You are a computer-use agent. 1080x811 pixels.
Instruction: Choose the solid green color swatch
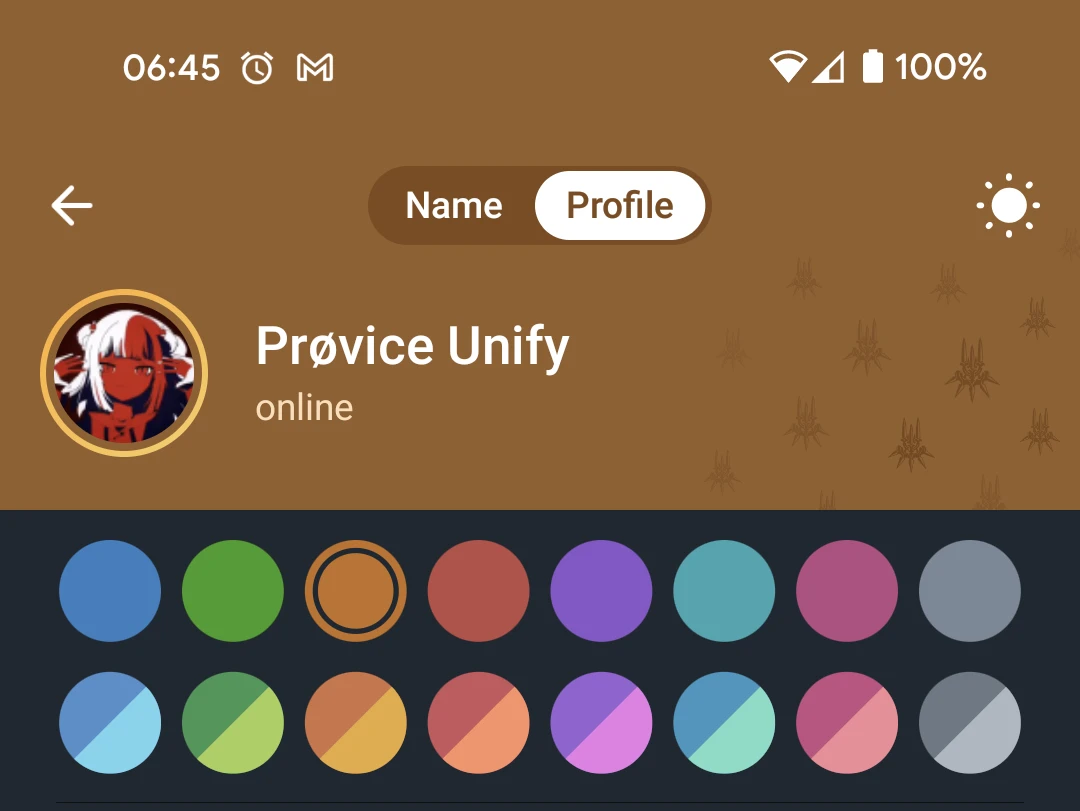pos(233,591)
